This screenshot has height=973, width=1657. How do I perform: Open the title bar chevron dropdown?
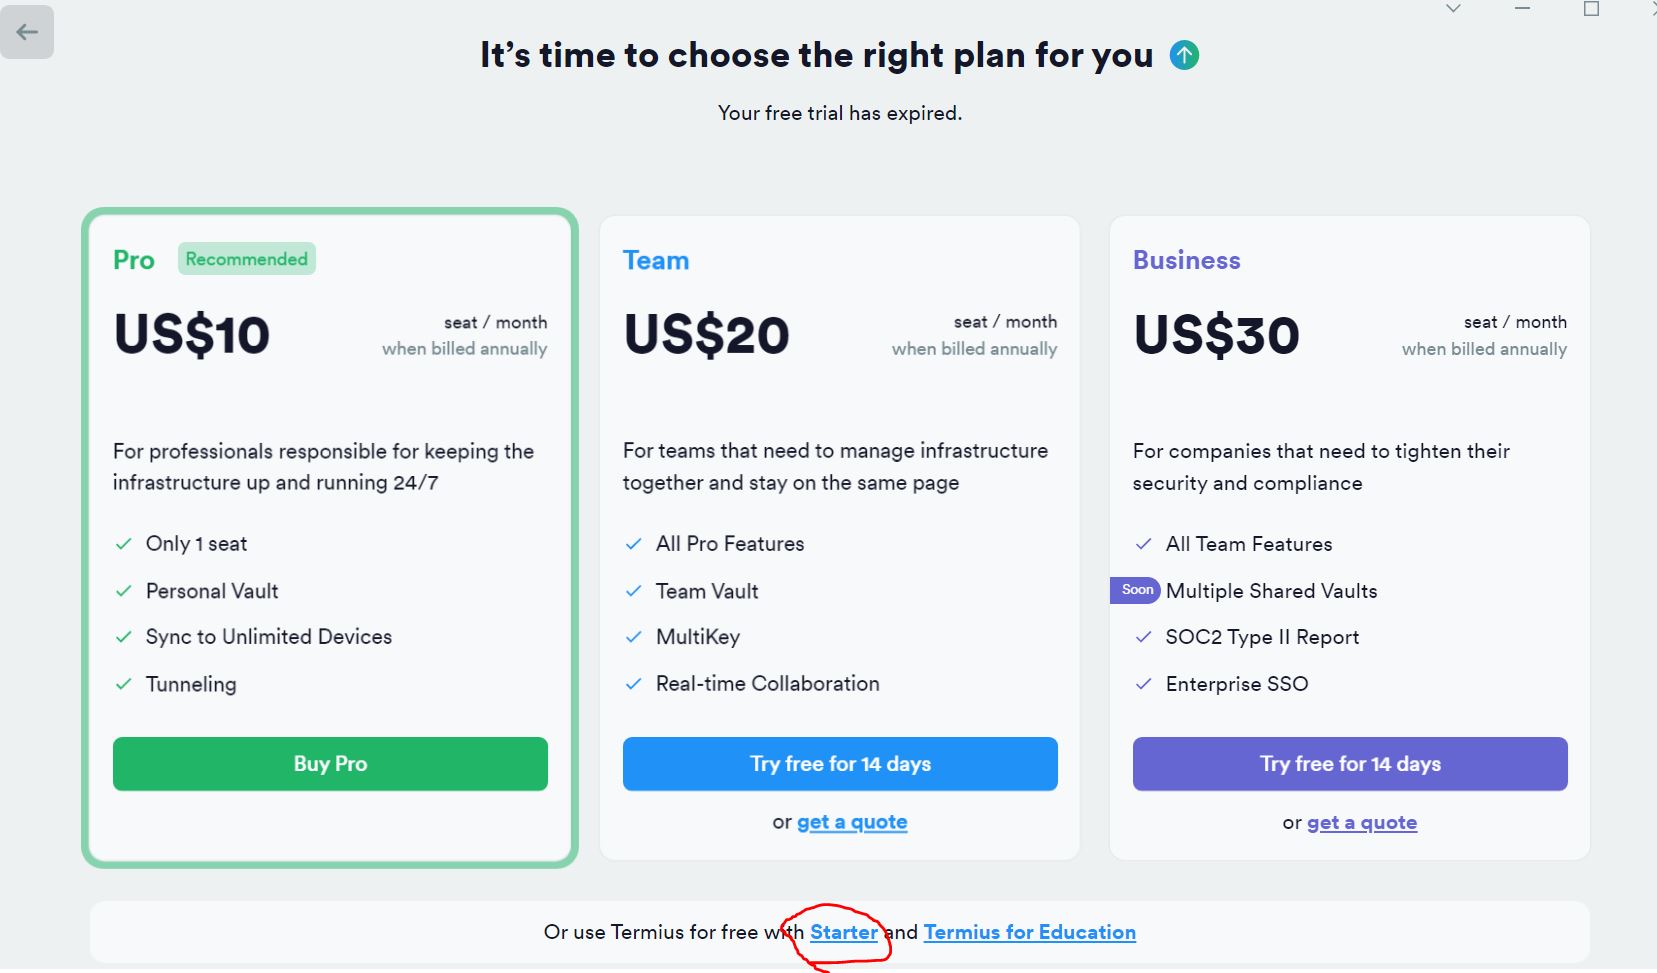[x=1453, y=9]
